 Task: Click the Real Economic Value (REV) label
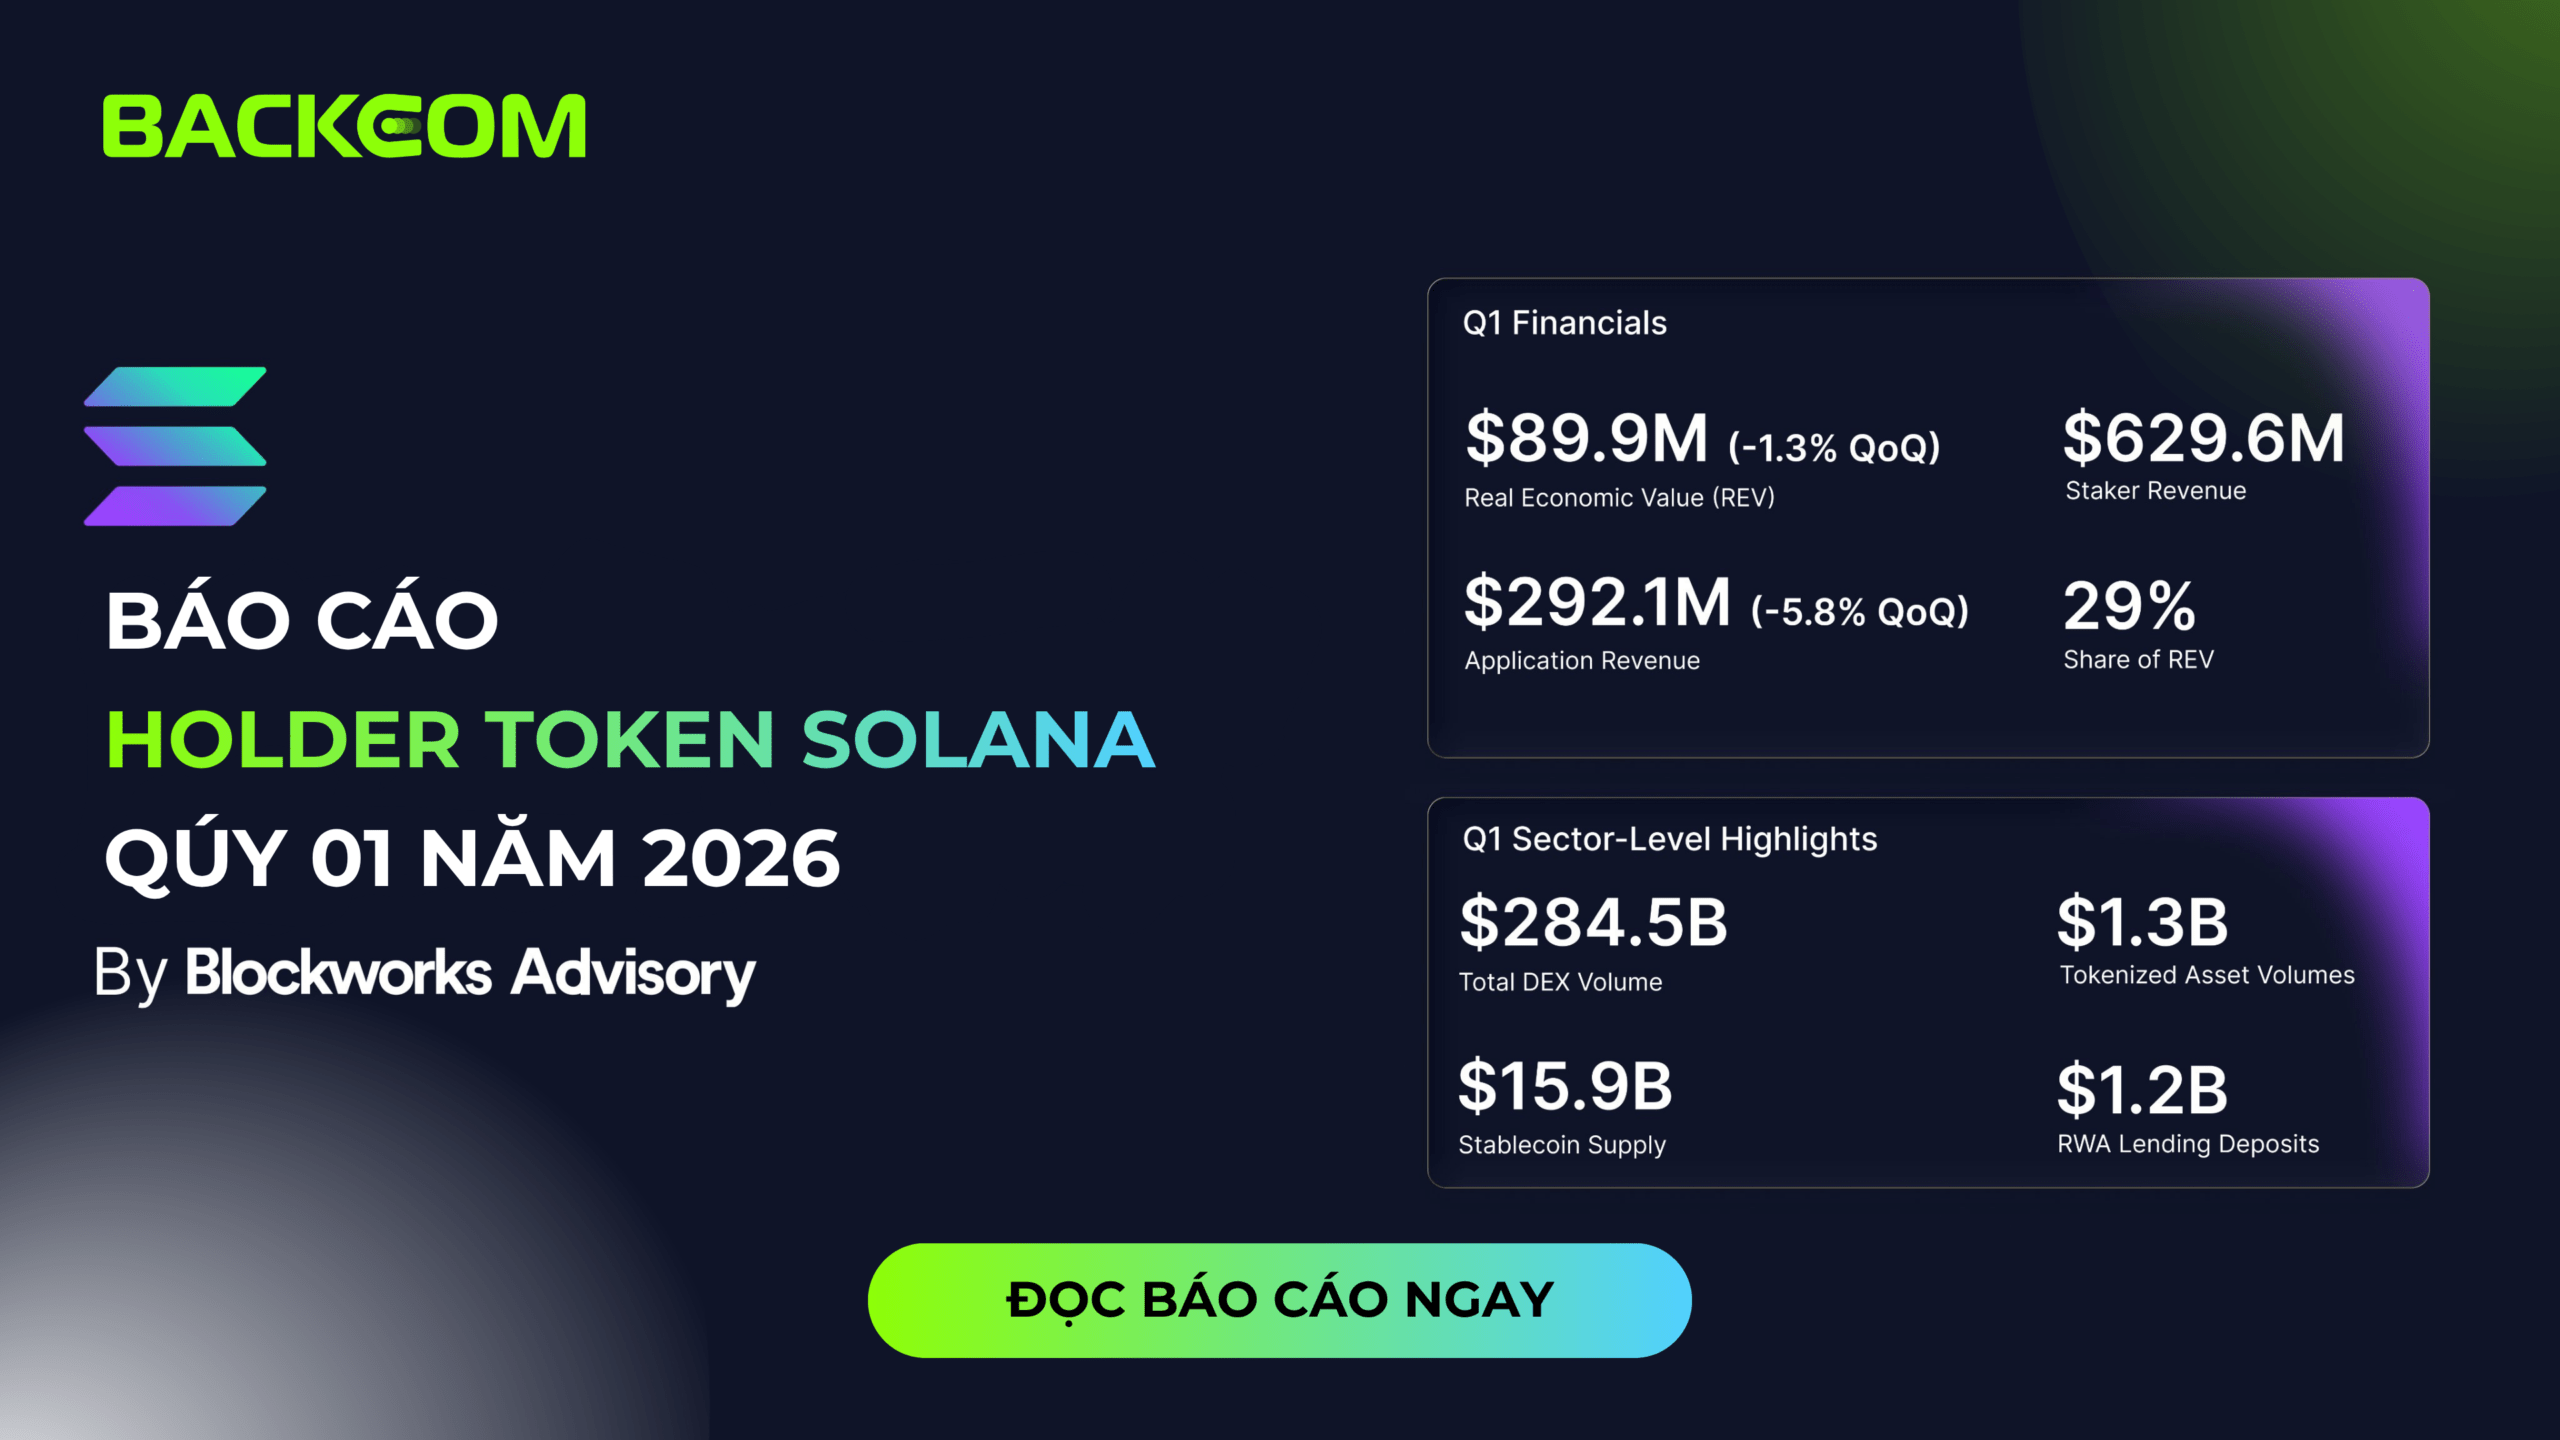point(1619,498)
